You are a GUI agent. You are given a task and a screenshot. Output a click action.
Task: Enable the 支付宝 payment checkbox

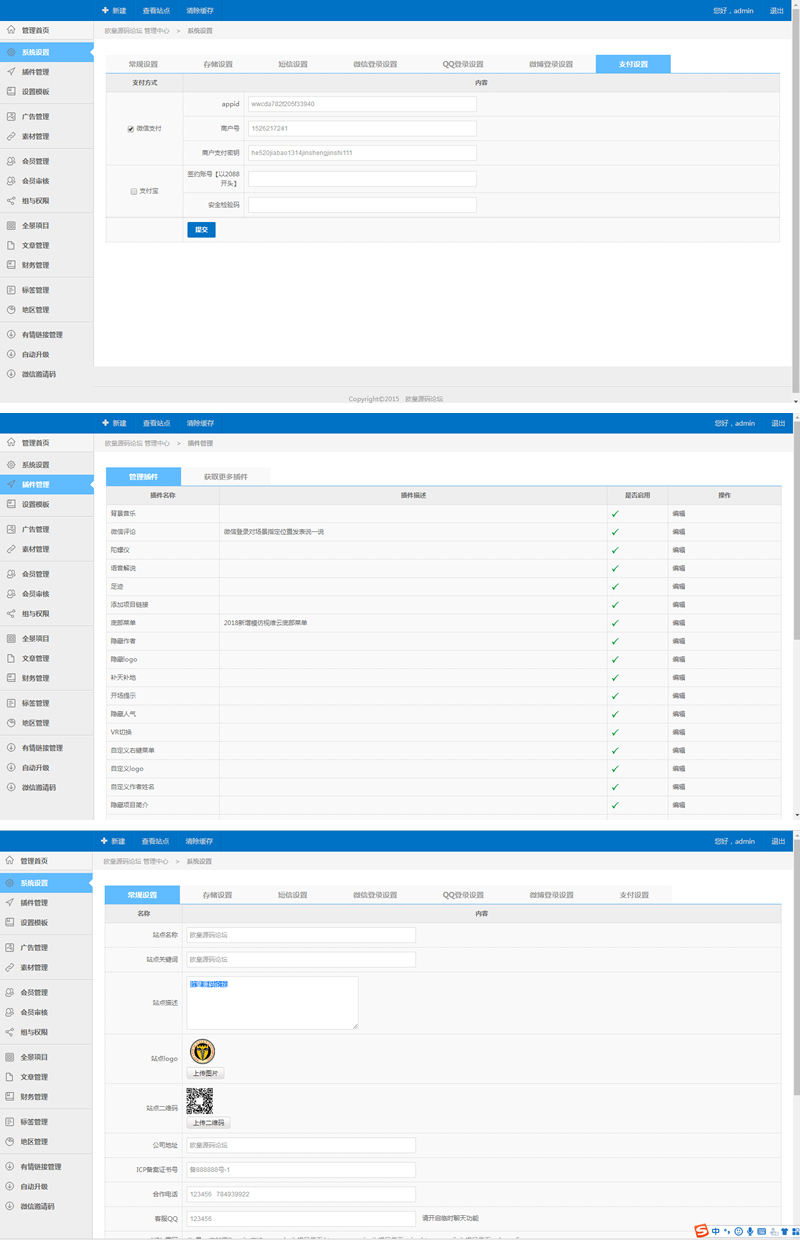134,191
